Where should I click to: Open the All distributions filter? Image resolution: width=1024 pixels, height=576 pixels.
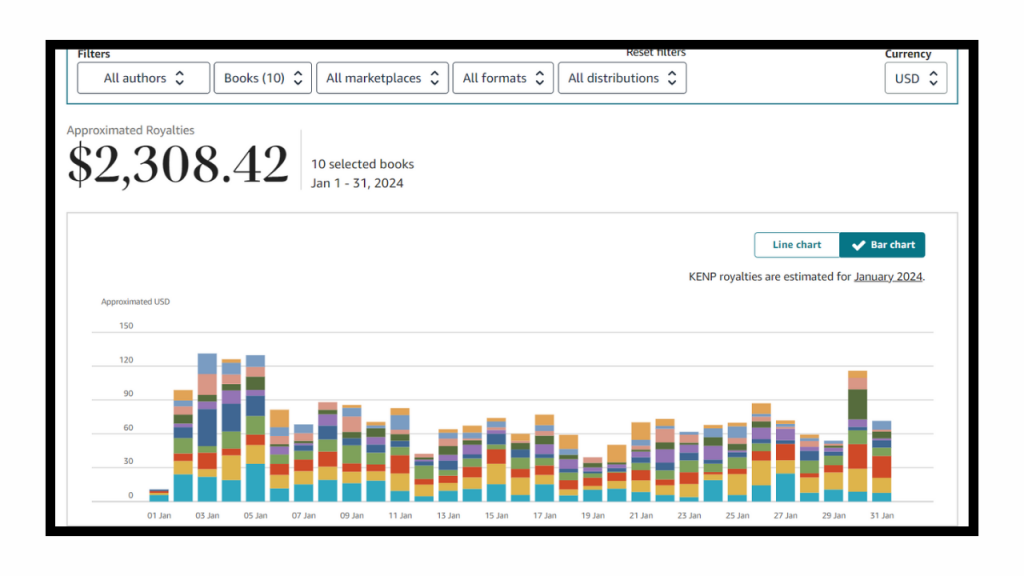(621, 78)
